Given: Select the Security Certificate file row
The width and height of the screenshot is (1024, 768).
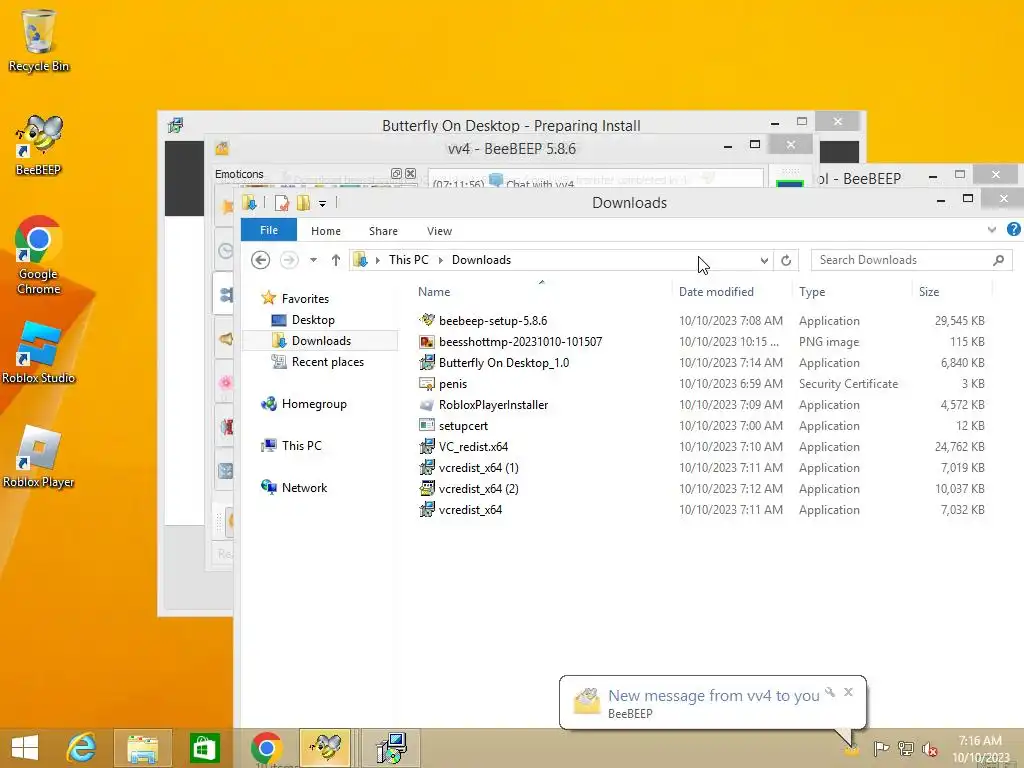Looking at the screenshot, I should (x=701, y=383).
